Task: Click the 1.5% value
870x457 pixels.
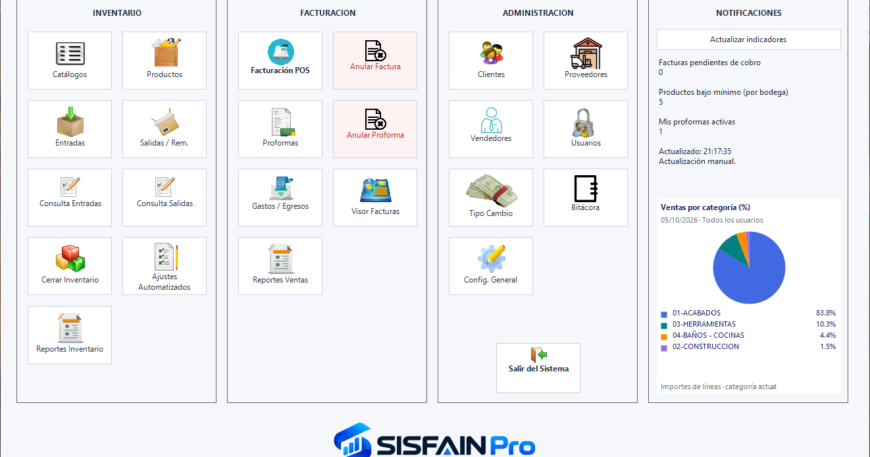Action: pos(827,346)
